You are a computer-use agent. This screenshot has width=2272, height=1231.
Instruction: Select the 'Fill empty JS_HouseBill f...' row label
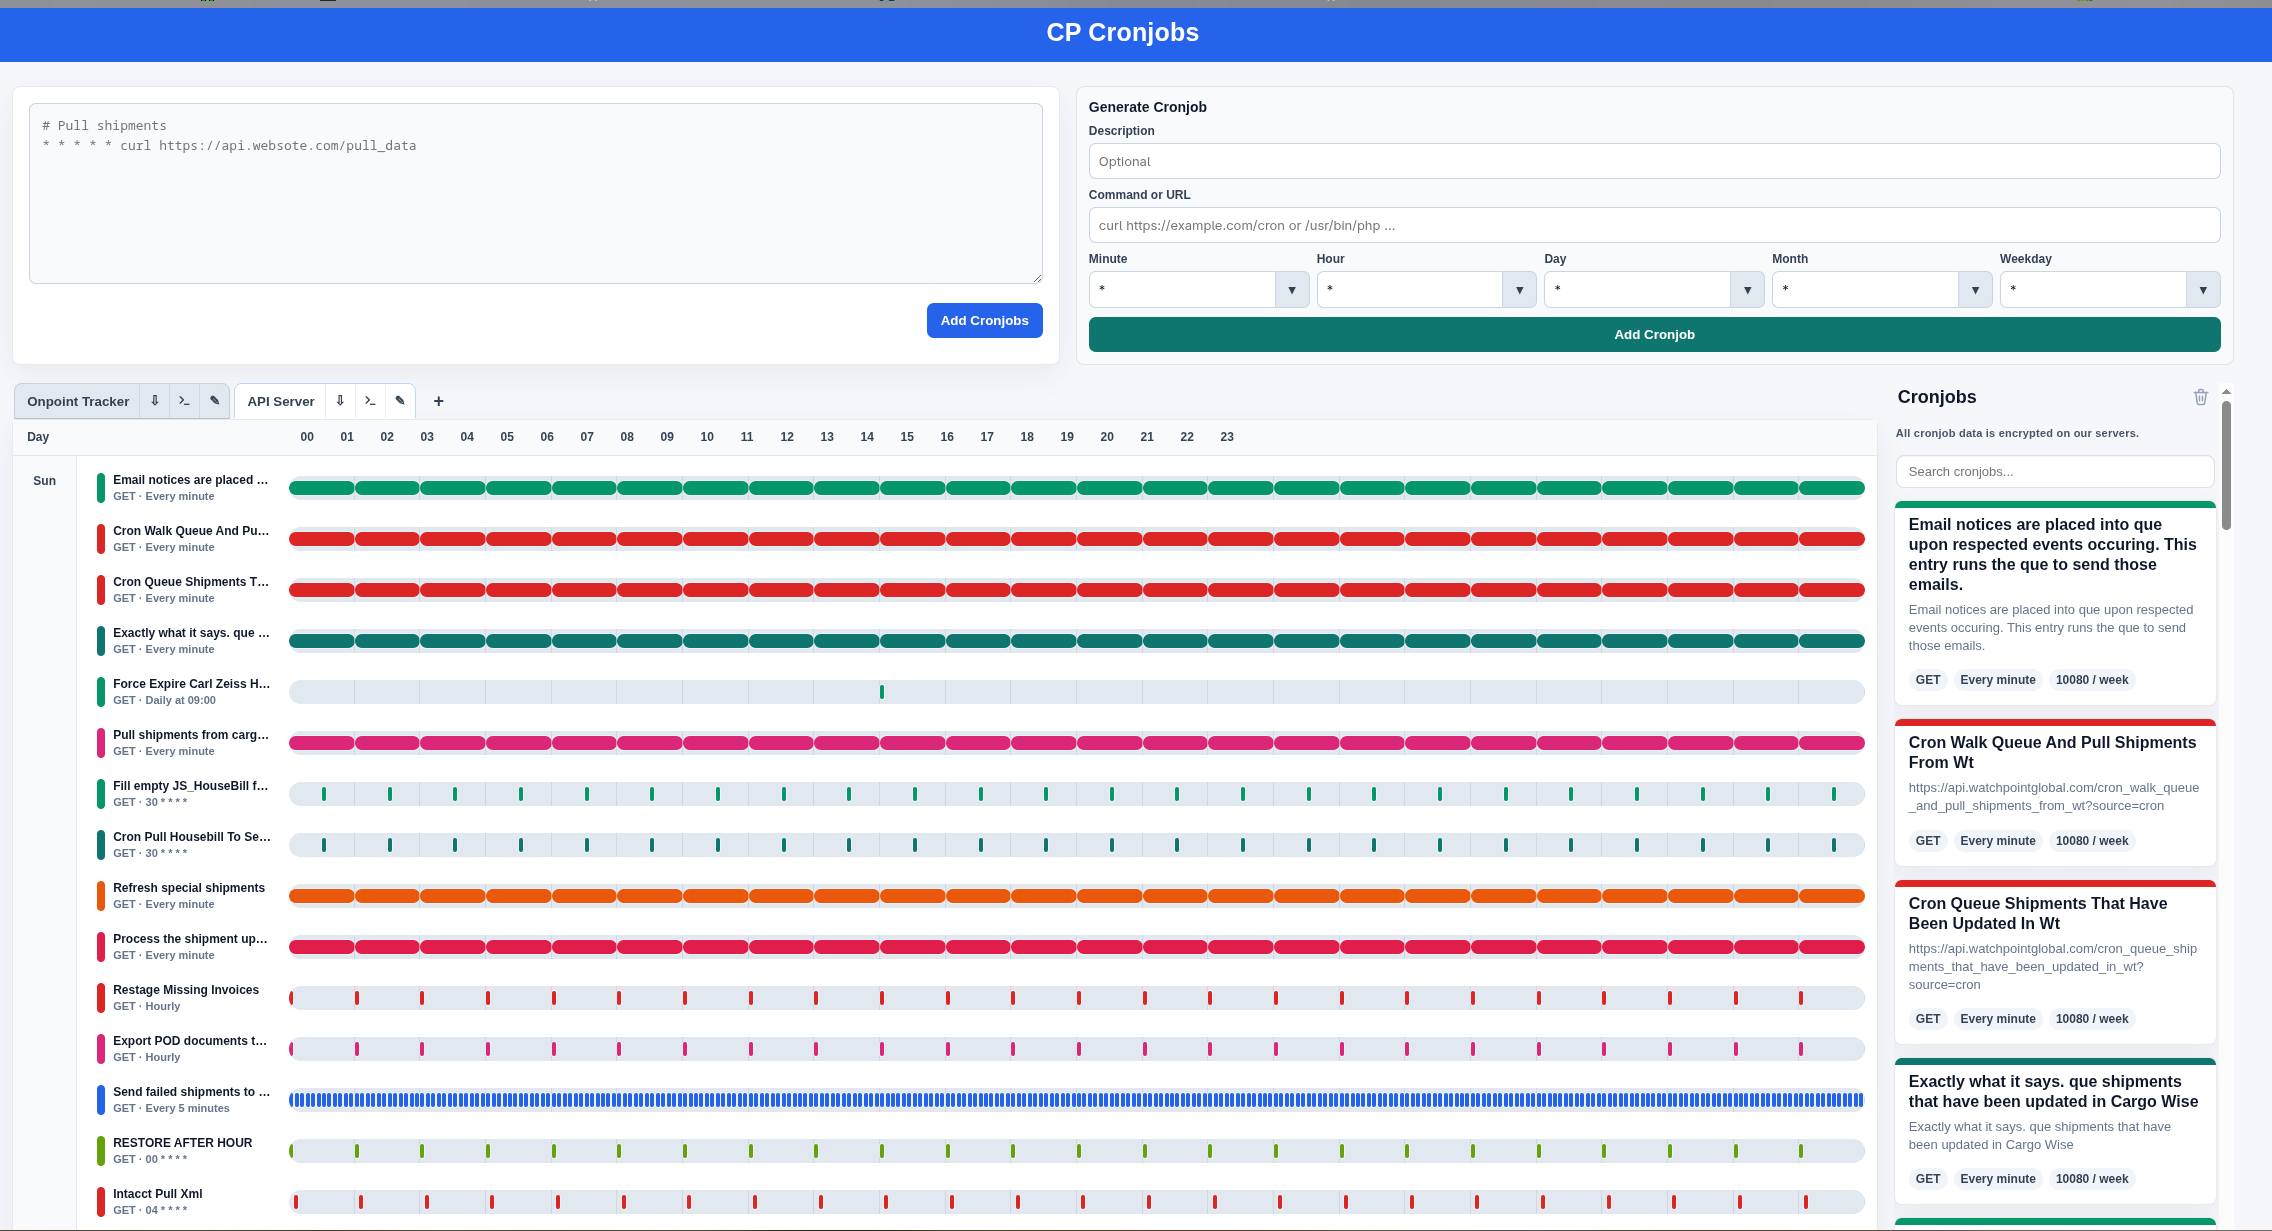[190, 786]
